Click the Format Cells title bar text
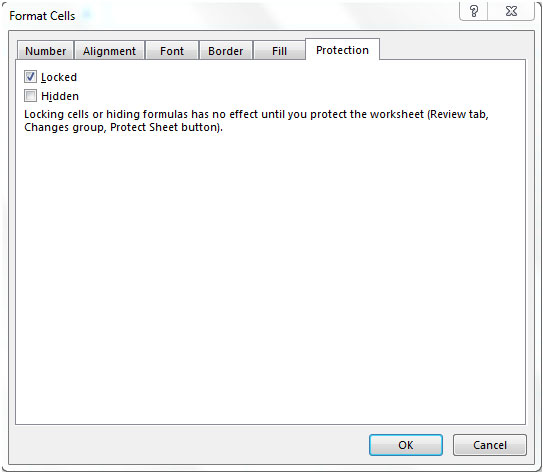Screen dimensions: 544x474 pos(42,16)
